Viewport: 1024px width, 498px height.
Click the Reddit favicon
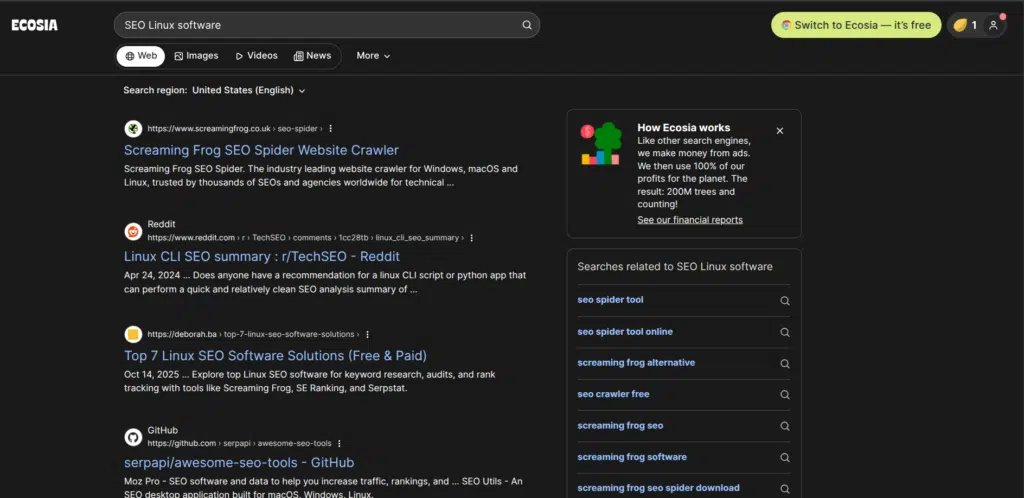pyautogui.click(x=133, y=231)
